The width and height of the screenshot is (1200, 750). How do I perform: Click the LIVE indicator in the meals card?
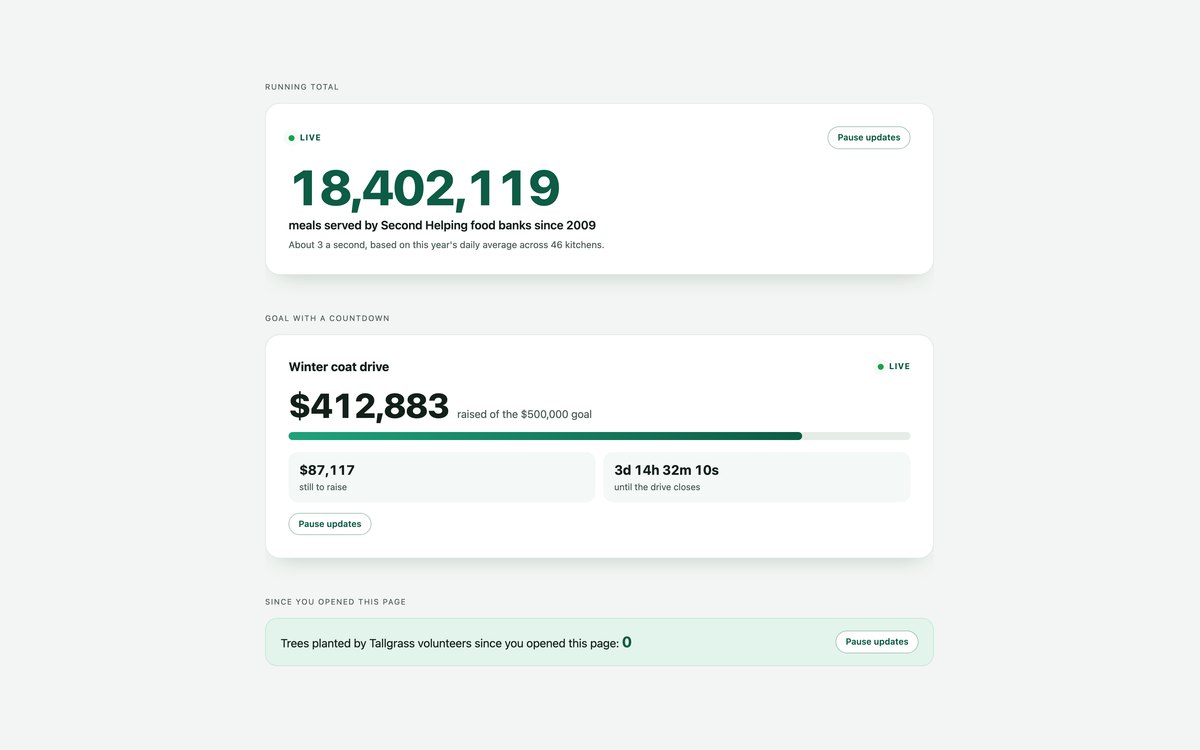click(x=305, y=138)
